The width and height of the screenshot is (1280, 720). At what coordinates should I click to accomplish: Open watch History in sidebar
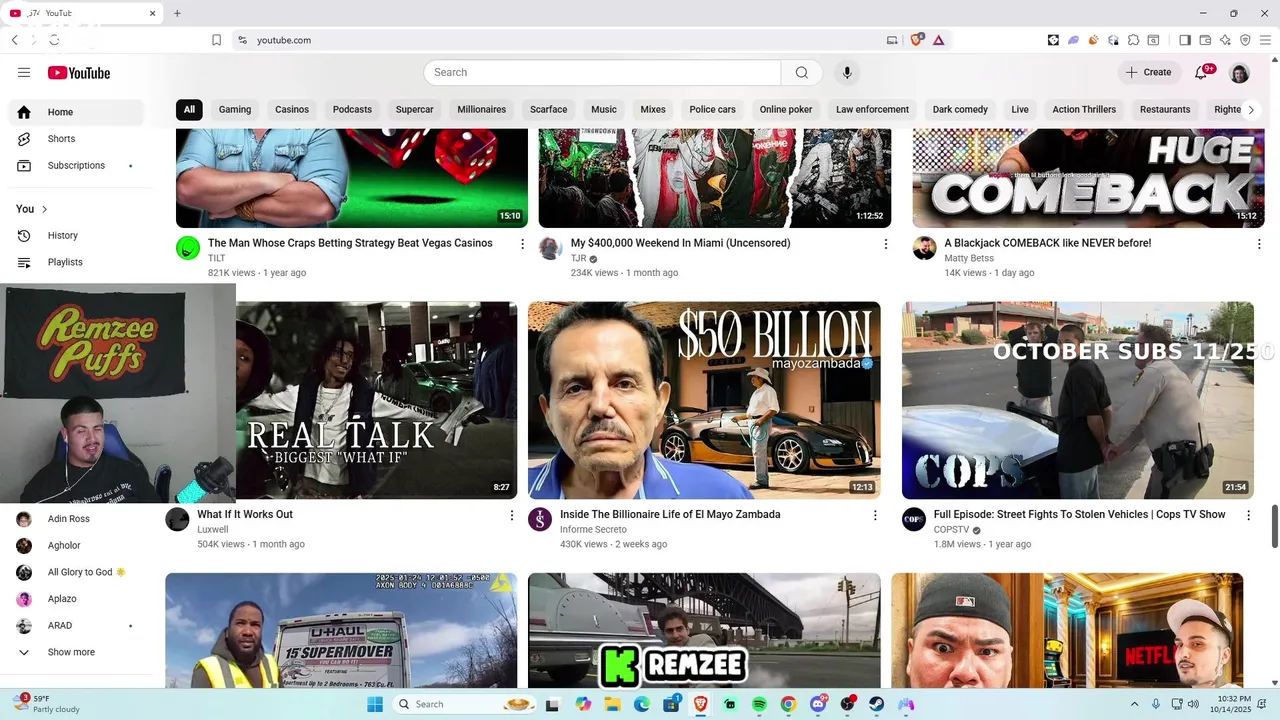(76, 235)
